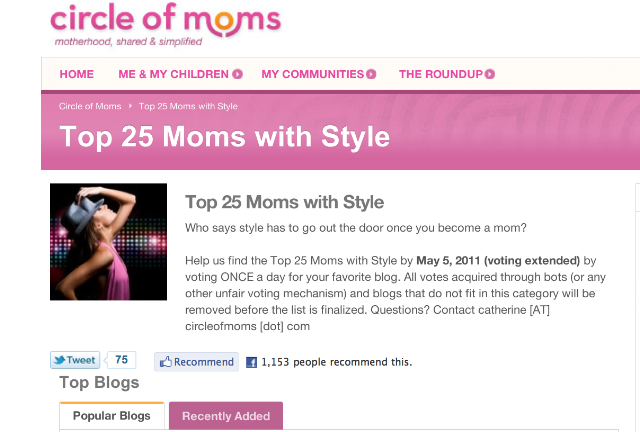Screen dimensions: 640x432
Task: Follow the Circle of Moms breadcrumb link
Action: [x=90, y=105]
